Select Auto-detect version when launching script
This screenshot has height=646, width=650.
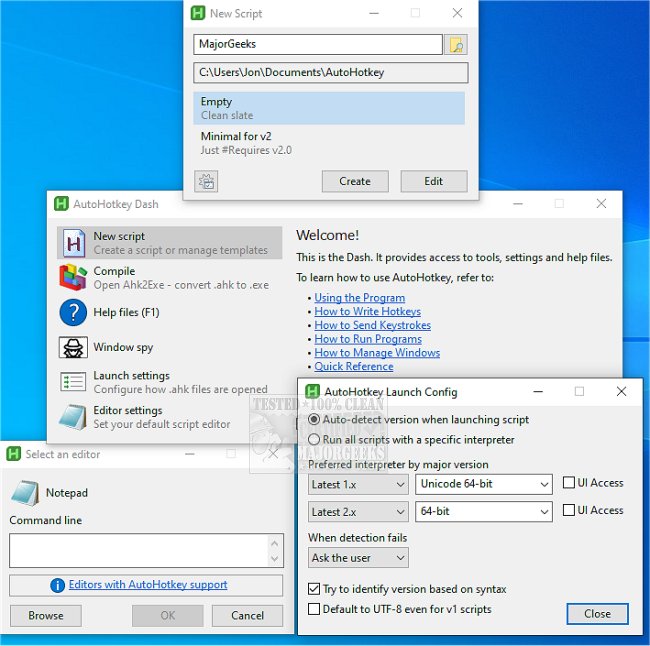[315, 420]
